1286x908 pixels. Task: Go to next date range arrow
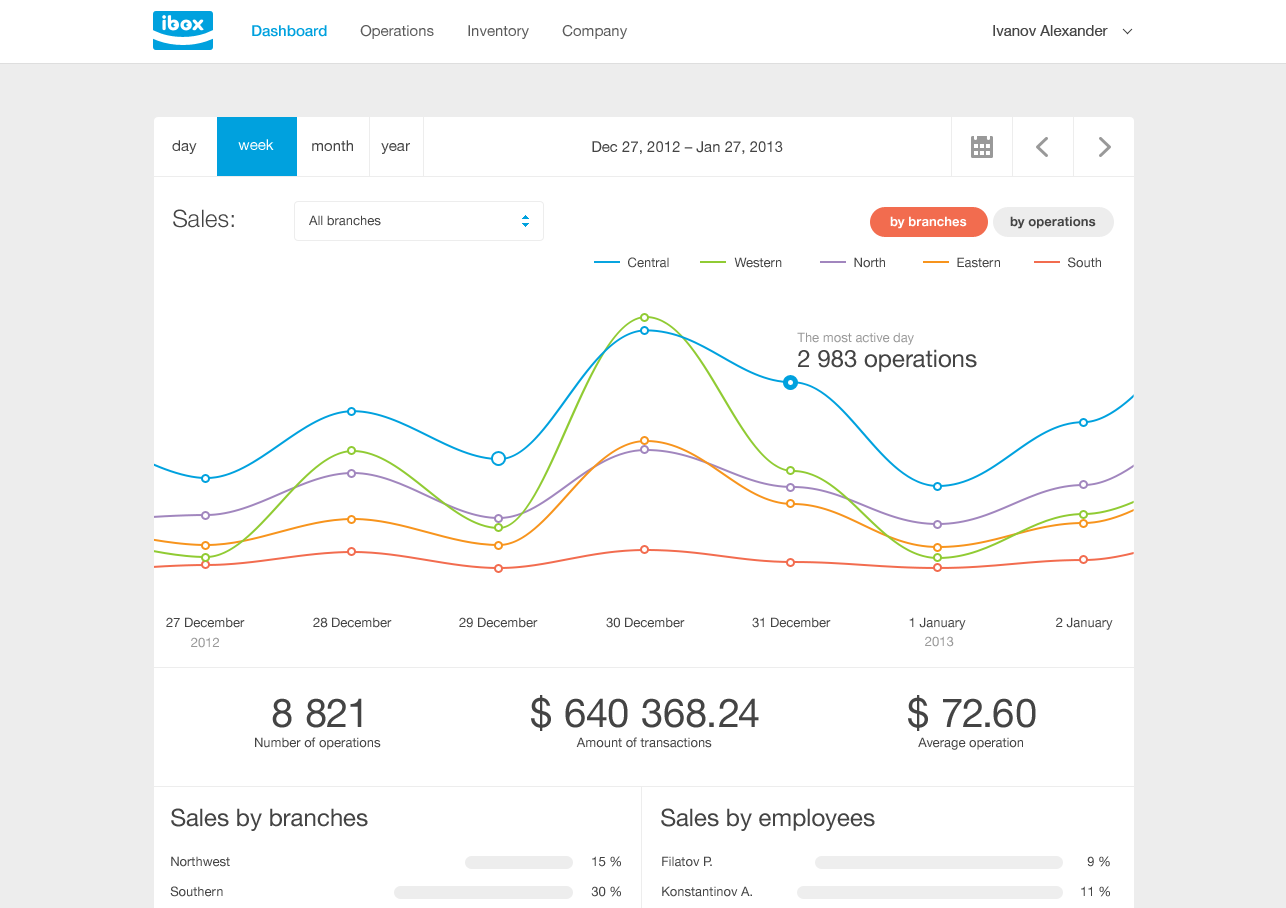pyautogui.click(x=1104, y=147)
